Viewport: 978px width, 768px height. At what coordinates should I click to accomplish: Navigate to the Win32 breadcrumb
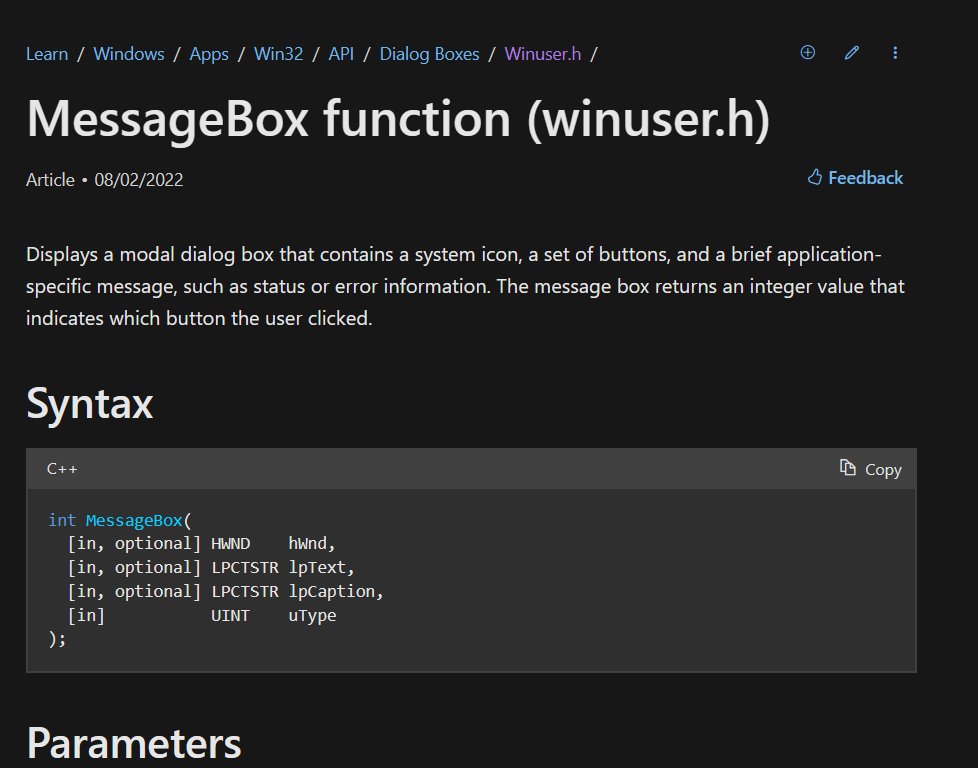coord(278,54)
